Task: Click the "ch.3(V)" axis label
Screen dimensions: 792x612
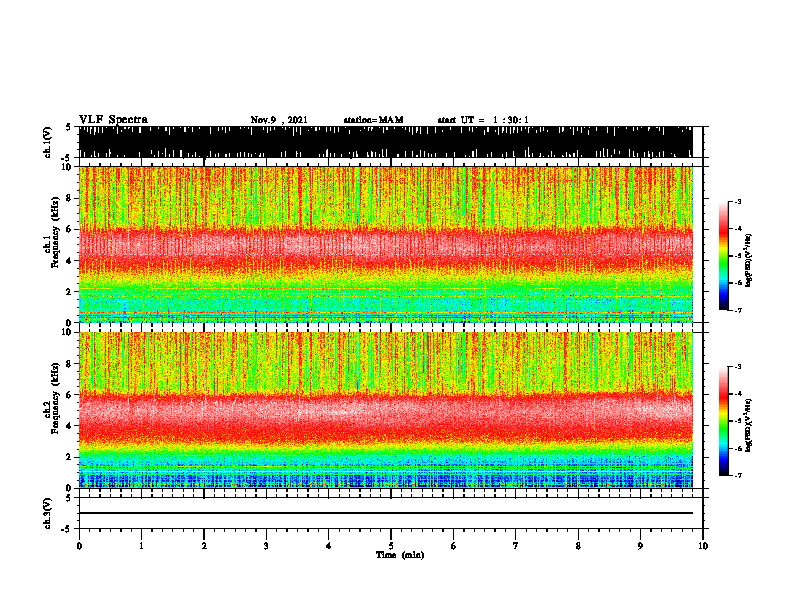Action: (48, 514)
